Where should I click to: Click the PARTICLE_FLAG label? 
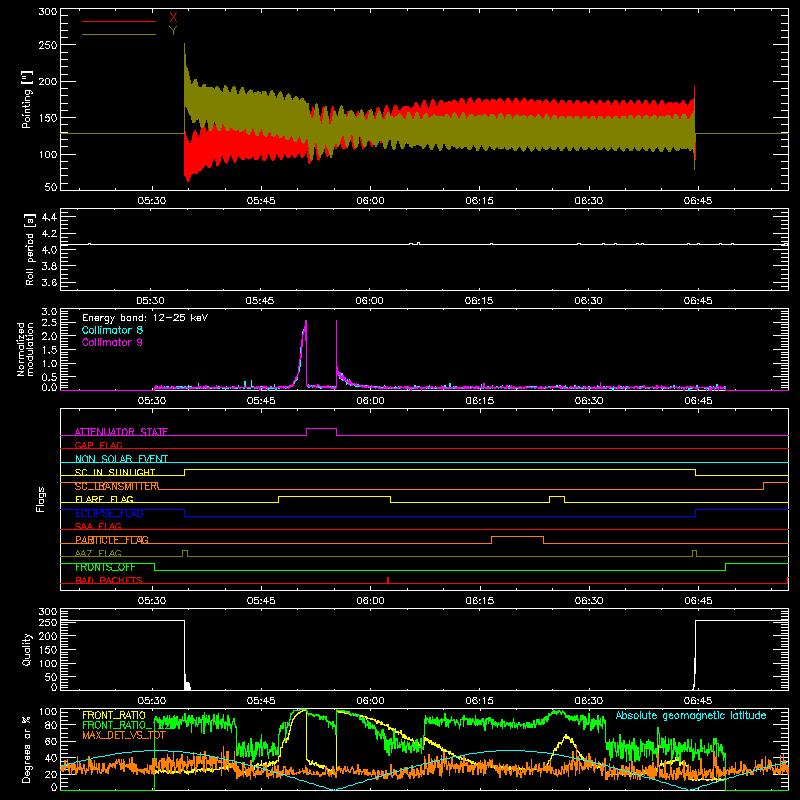point(112,540)
